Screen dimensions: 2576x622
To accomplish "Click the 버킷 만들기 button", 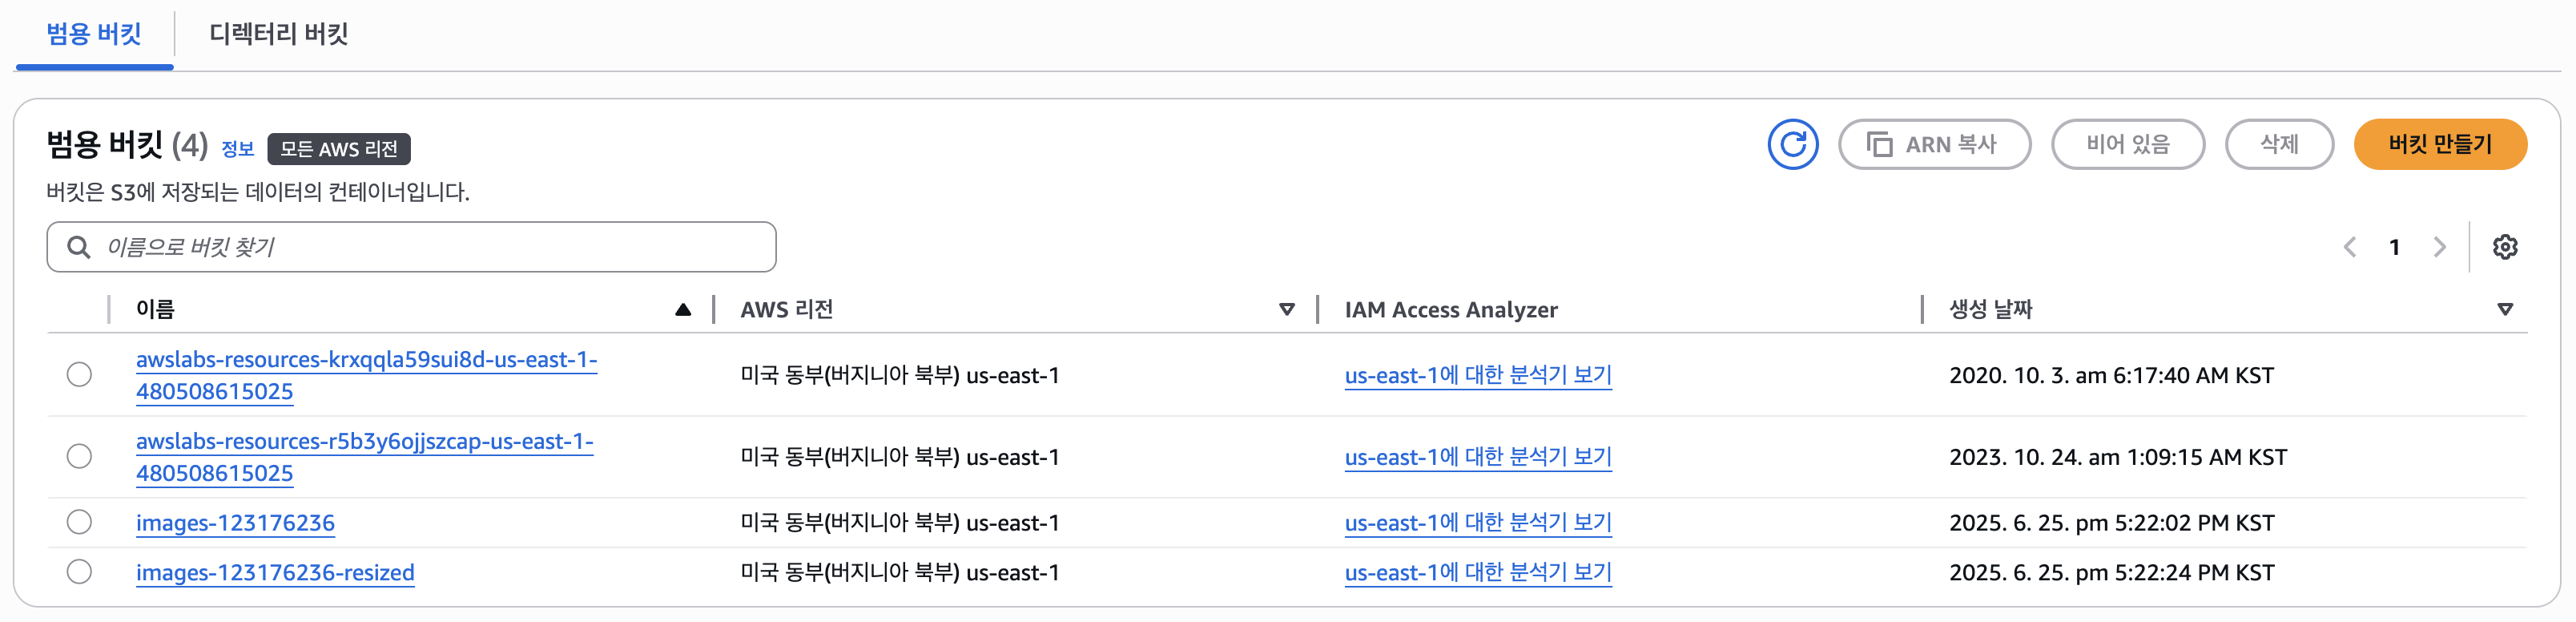I will tap(2440, 144).
